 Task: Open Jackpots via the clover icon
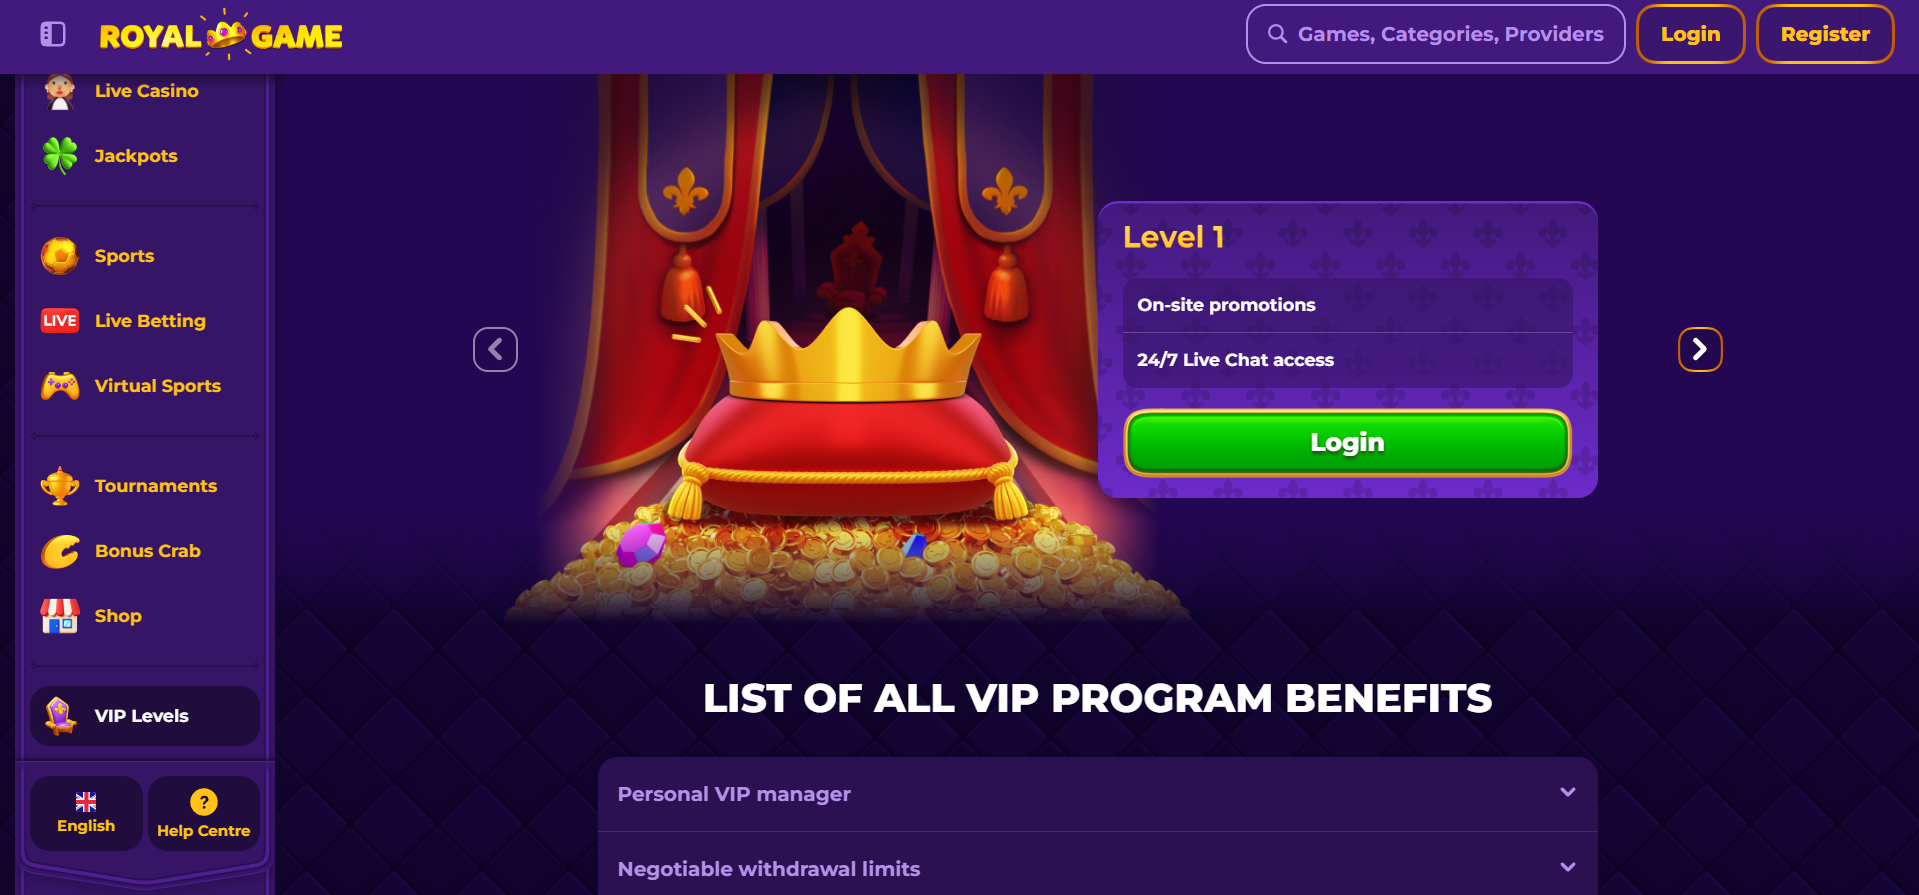pos(60,156)
